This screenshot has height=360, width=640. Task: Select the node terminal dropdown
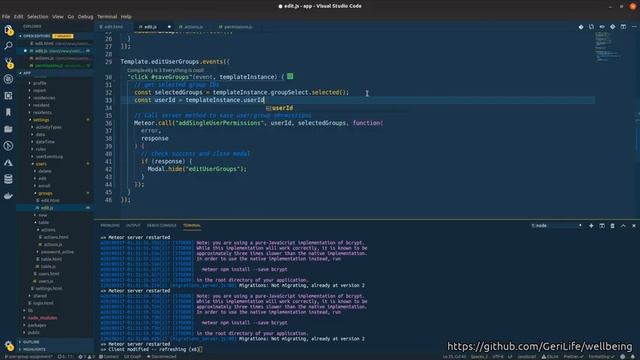(556, 225)
